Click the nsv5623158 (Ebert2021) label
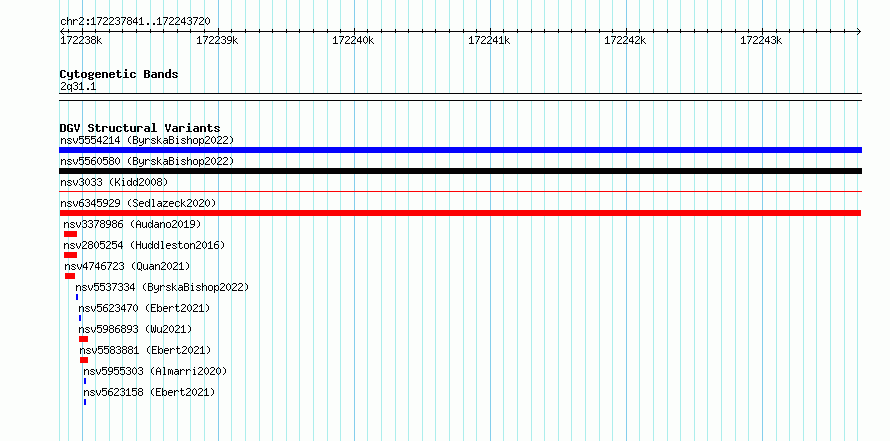This screenshot has height=441, width=890. click(149, 392)
